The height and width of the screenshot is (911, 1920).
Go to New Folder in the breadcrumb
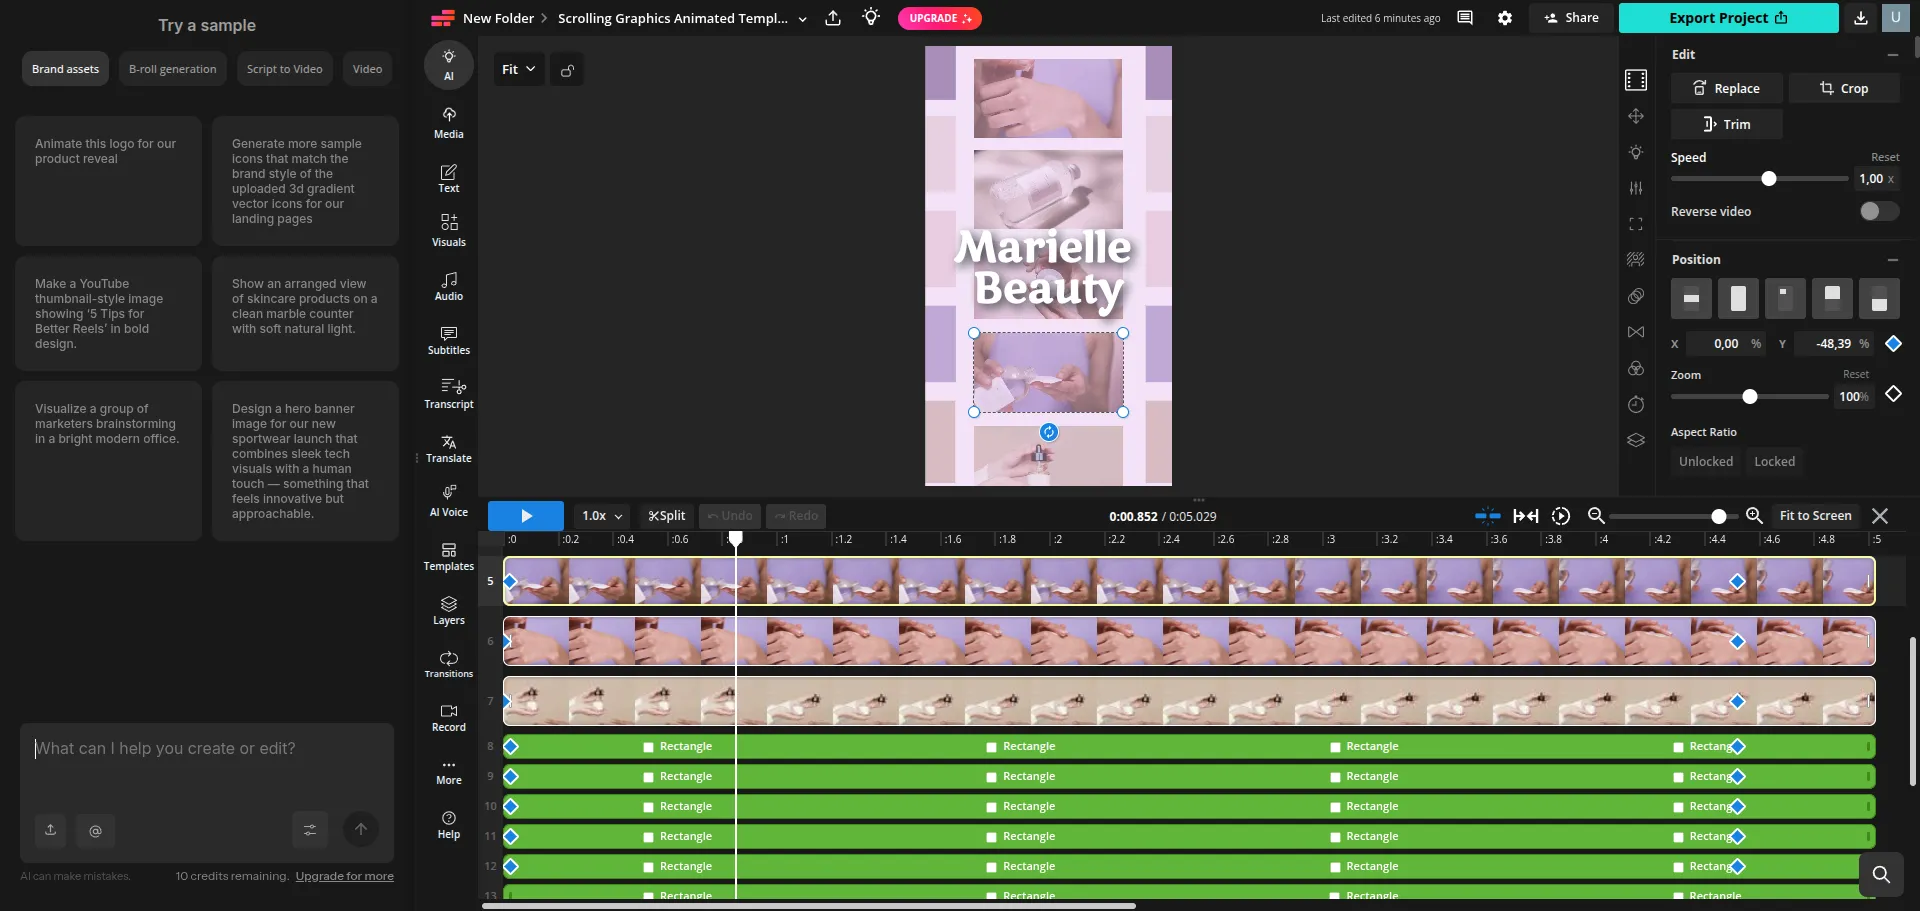[x=498, y=18]
